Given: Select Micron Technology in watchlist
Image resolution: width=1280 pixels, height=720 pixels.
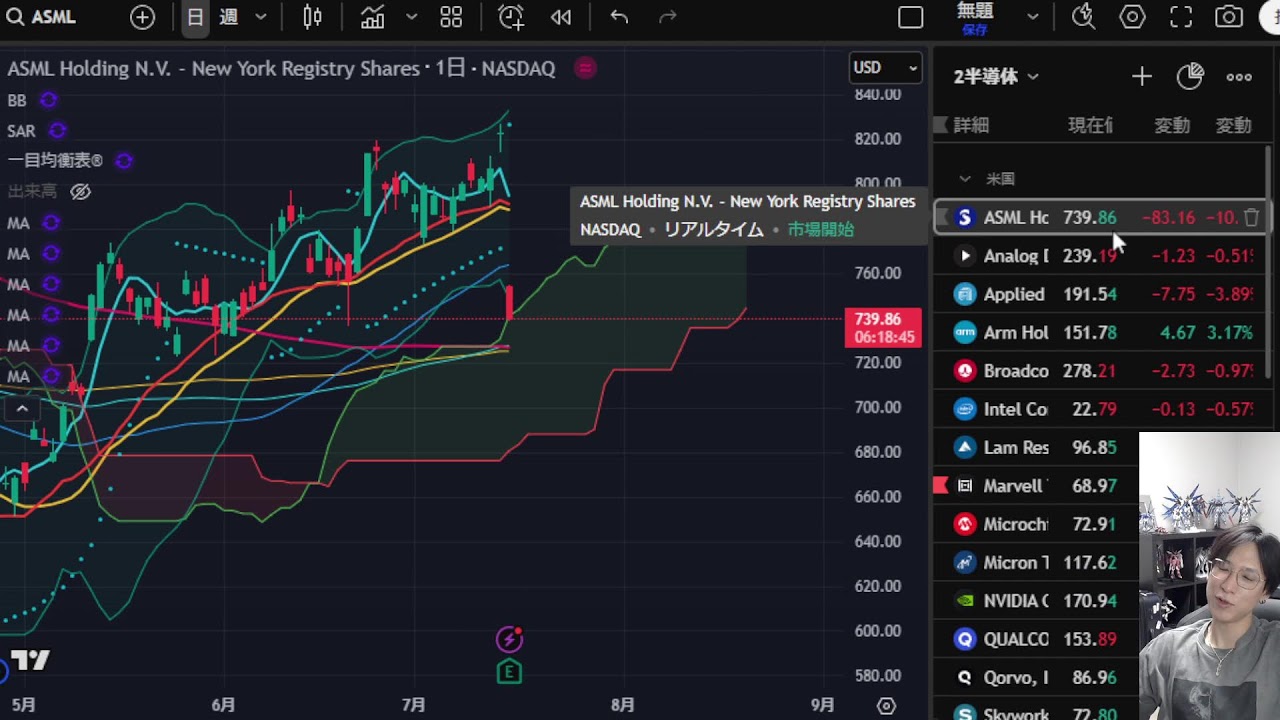Looking at the screenshot, I should point(1037,562).
